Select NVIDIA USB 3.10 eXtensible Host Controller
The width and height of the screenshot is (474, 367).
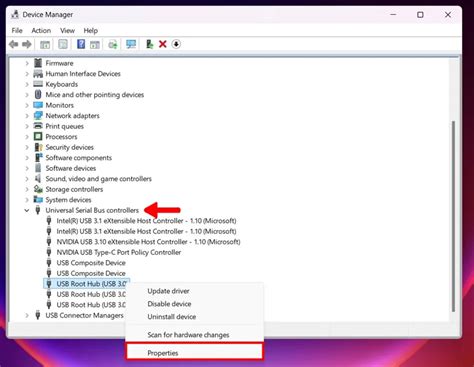(x=148, y=242)
